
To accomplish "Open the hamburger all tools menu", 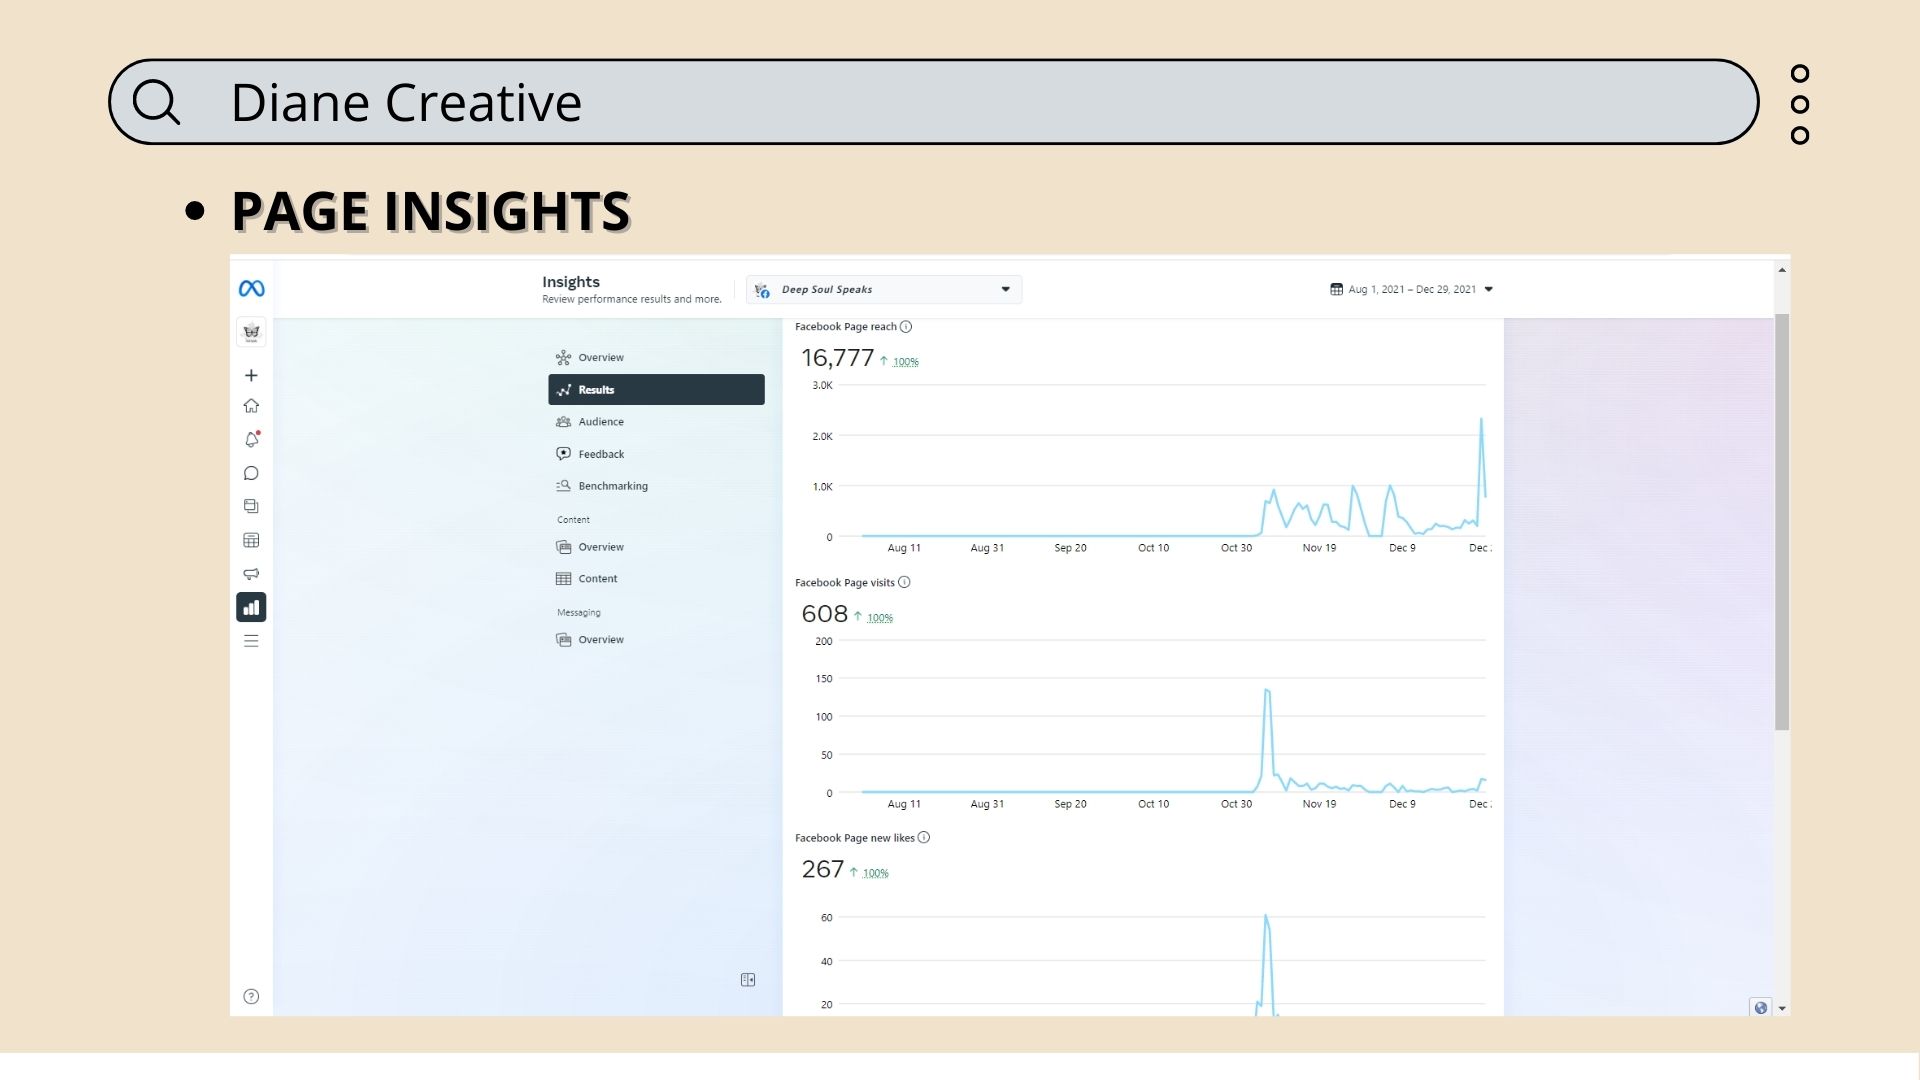I will coord(251,641).
